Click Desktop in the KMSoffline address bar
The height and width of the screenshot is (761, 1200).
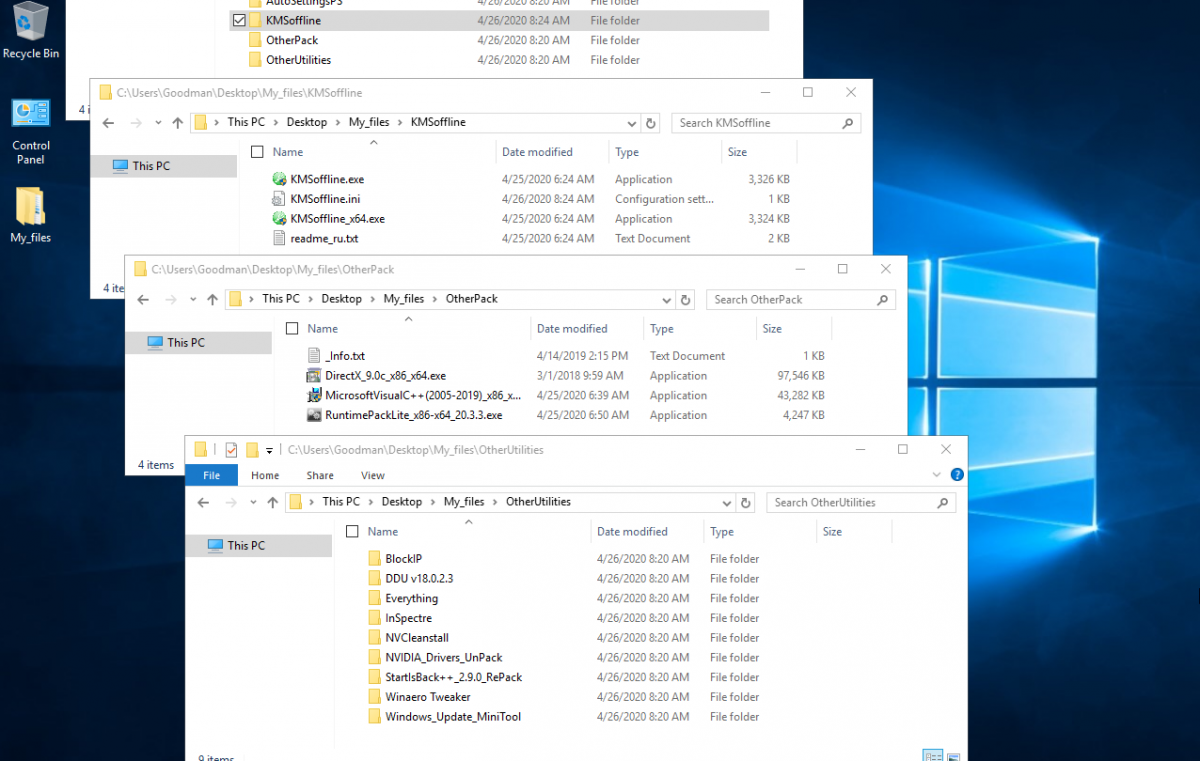307,122
